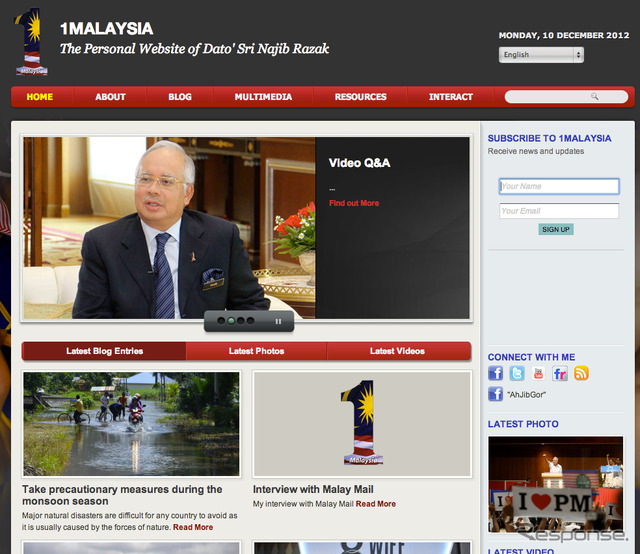Click the "LATEST PHOTO" heading

523,424
